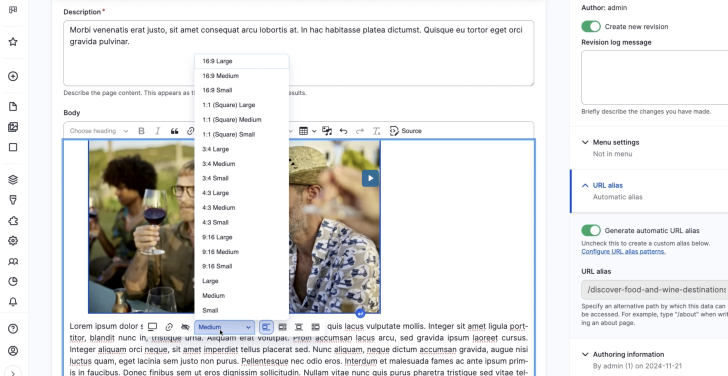This screenshot has height=376, width=728.
Task: Select 16:9 Large from view mode list
Action: [x=241, y=61]
